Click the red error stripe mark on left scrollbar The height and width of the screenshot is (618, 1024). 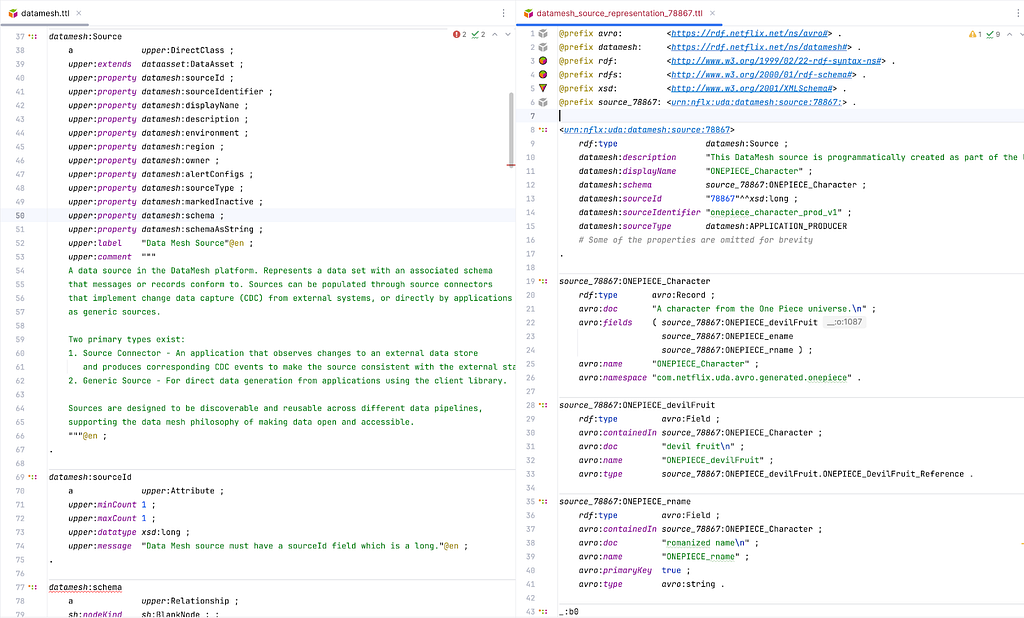511,165
